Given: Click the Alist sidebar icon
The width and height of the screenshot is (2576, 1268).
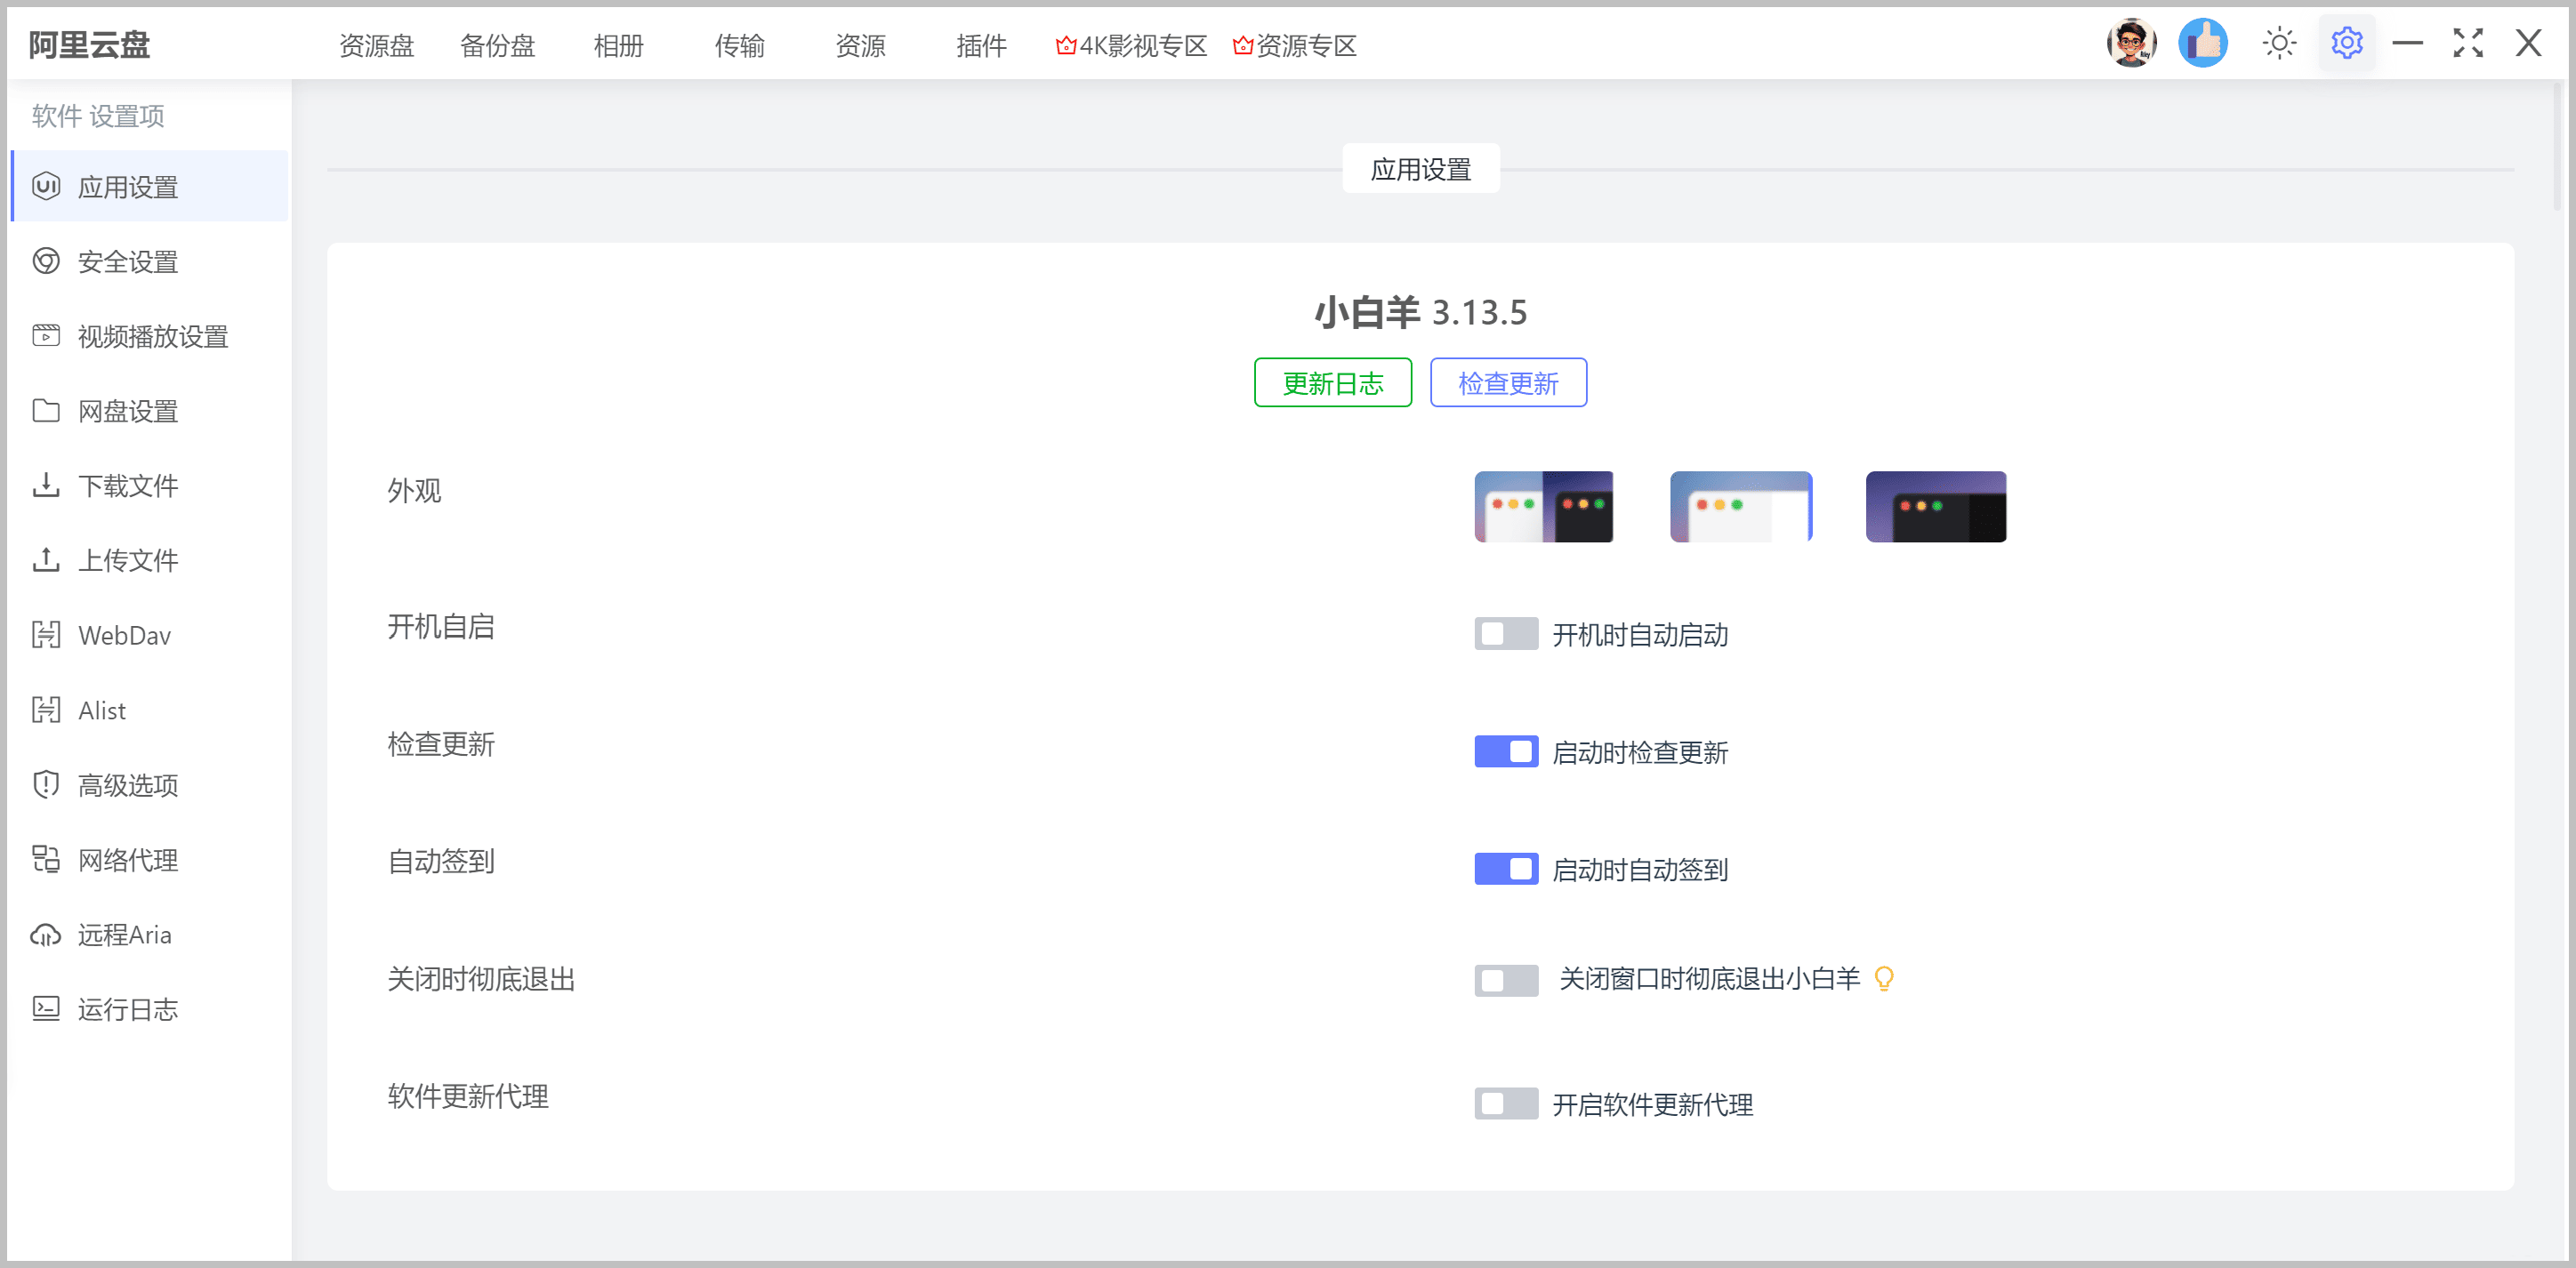Looking at the screenshot, I should pos(46,710).
